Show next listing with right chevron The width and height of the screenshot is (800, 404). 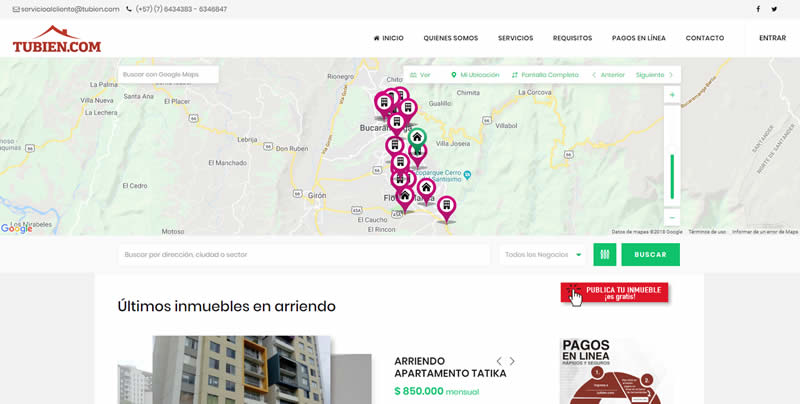tap(512, 361)
